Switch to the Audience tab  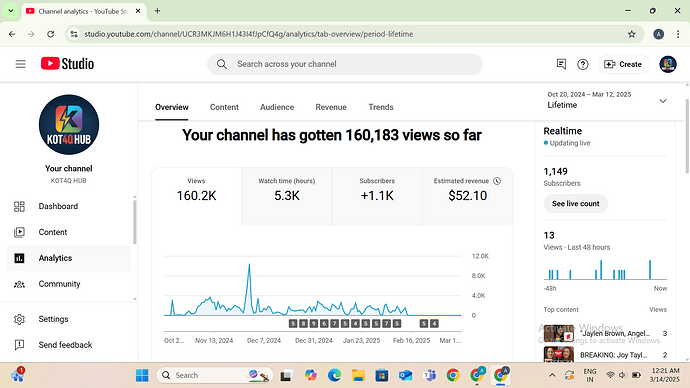pyautogui.click(x=277, y=107)
